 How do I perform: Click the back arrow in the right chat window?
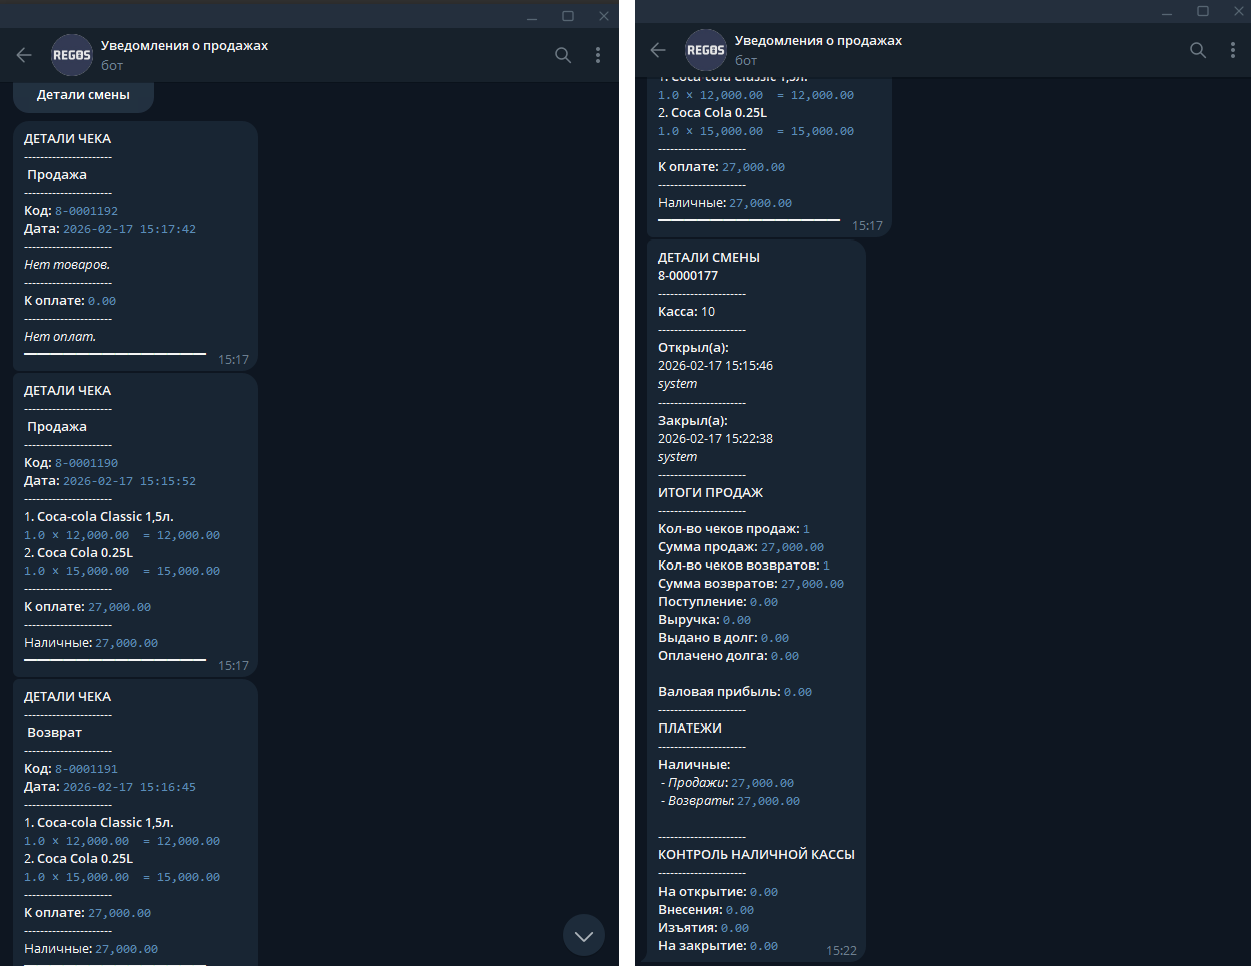tap(657, 50)
